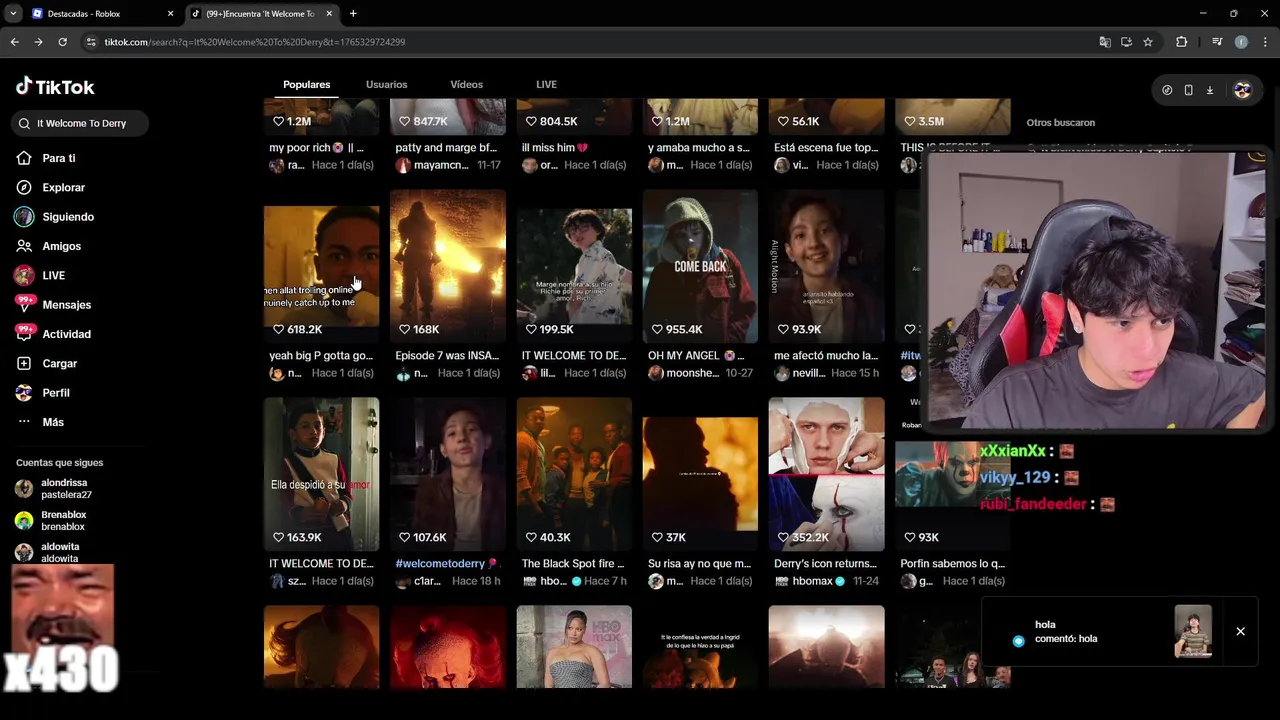Image resolution: width=1280 pixels, height=720 pixels.
Task: Open Chrome three-dot menu
Action: coord(1265,42)
